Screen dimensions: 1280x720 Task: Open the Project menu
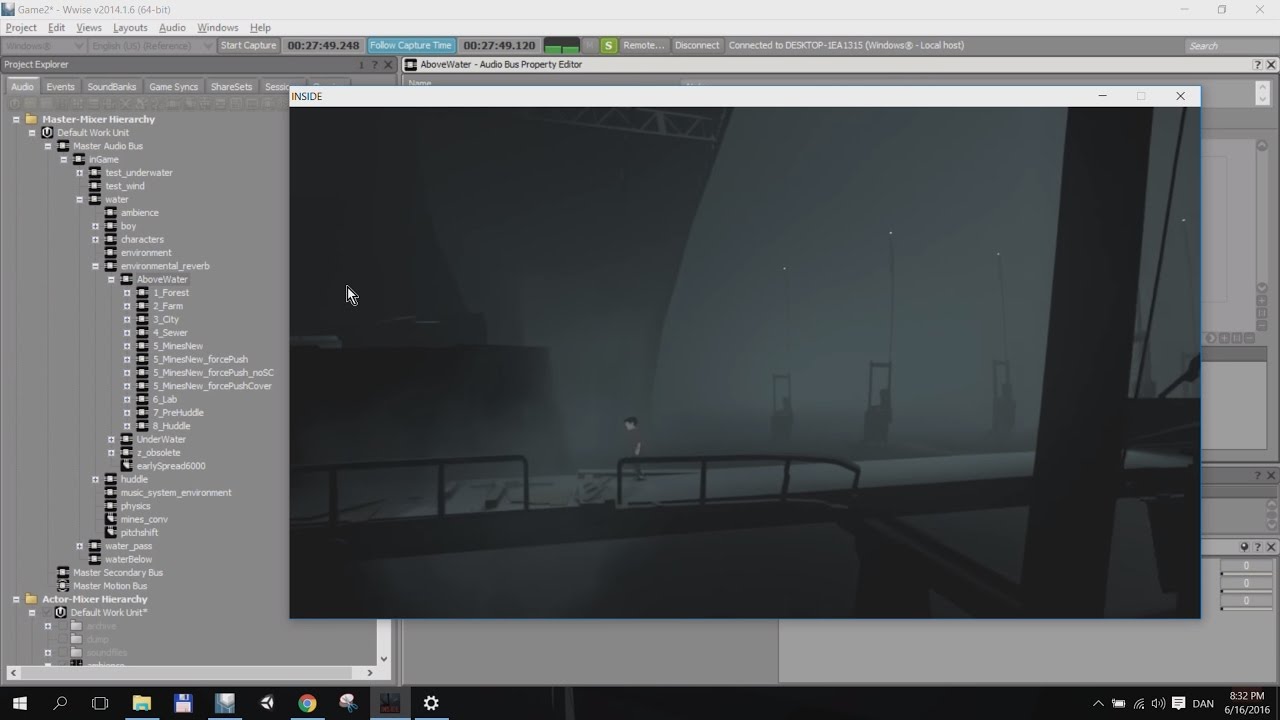click(21, 28)
